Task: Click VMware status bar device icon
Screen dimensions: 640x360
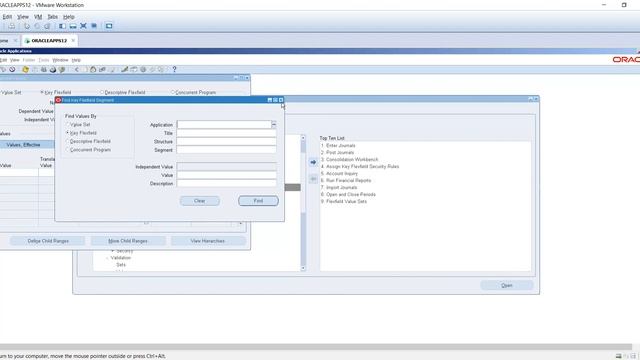Action: coord(618,356)
